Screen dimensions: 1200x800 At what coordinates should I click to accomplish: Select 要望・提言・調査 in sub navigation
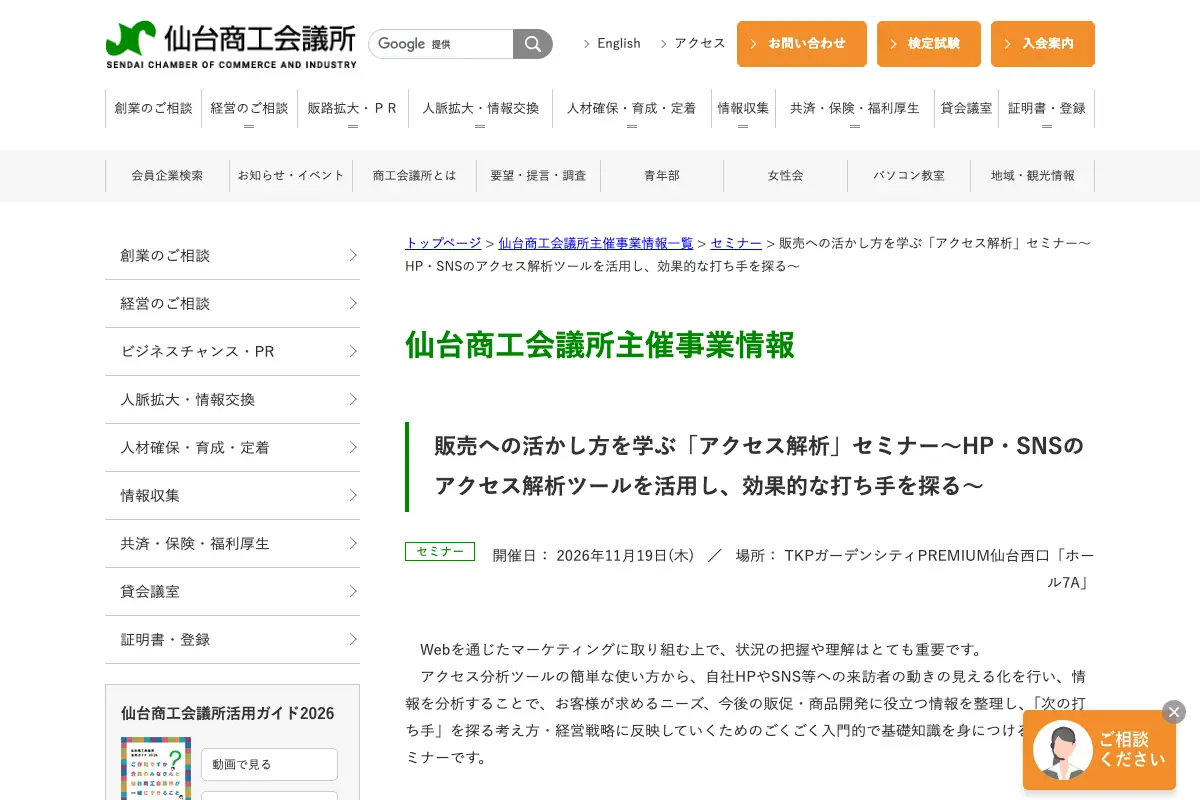pyautogui.click(x=538, y=175)
